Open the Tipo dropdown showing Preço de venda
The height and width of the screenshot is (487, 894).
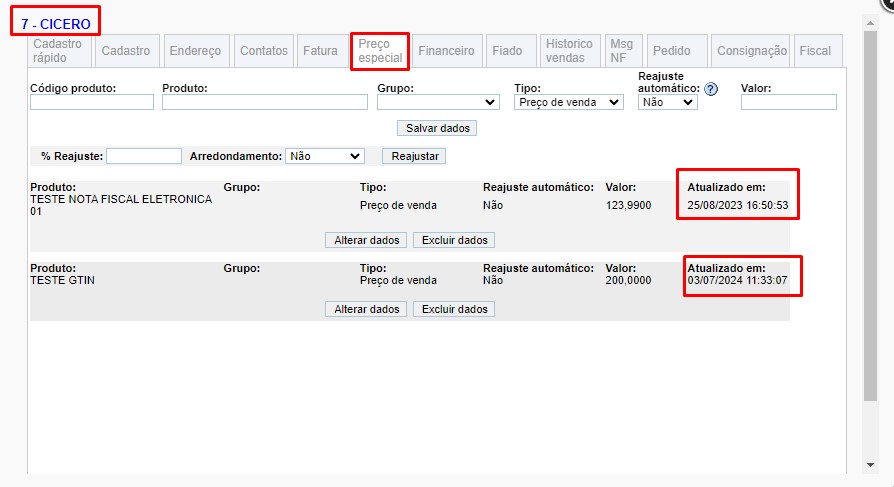point(568,102)
